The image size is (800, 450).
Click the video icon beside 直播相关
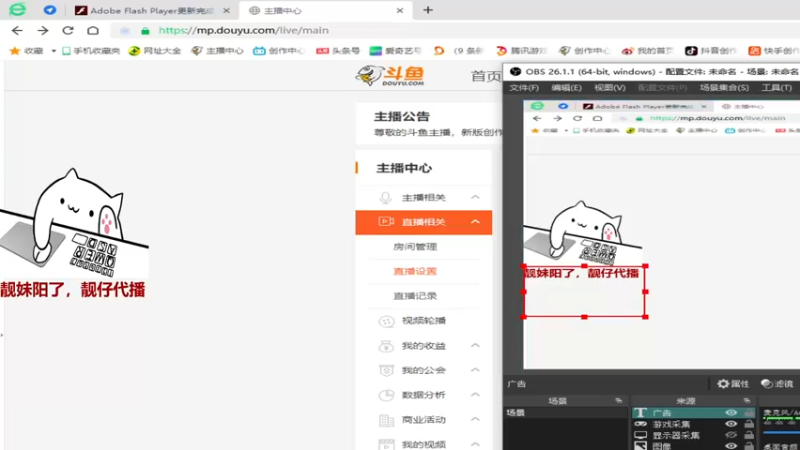point(386,221)
